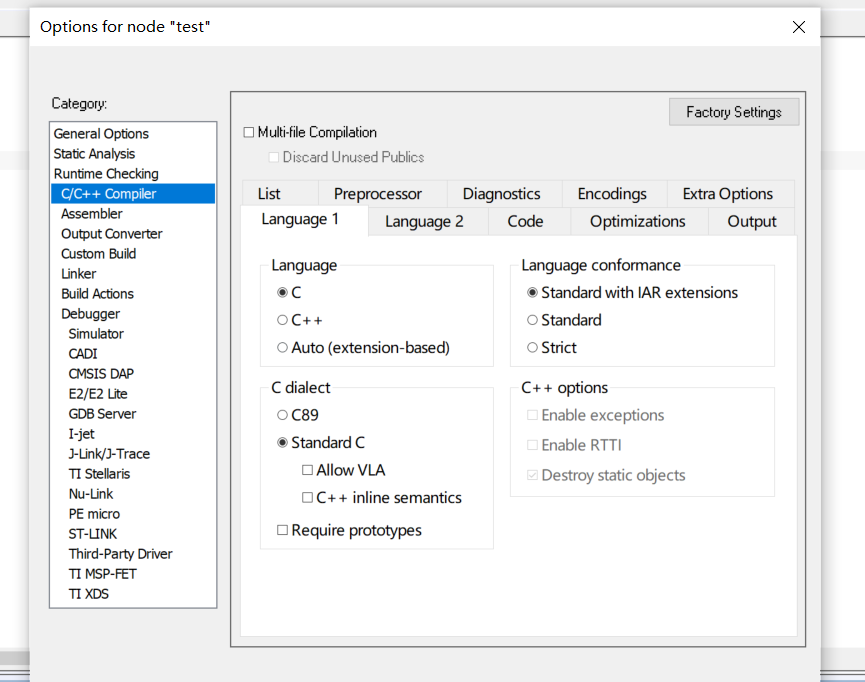Viewport: 865px width, 682px height.
Task: Show the Optimizations tab
Action: point(640,222)
